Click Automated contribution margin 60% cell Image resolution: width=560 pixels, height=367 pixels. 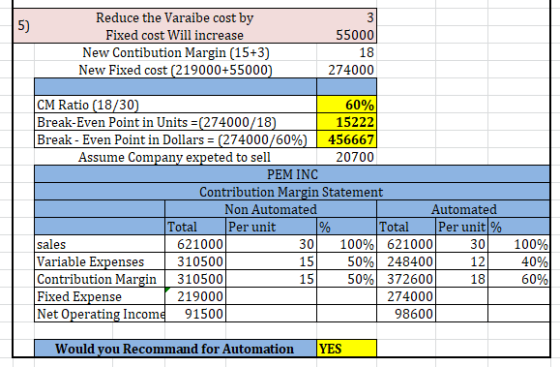click(519, 279)
